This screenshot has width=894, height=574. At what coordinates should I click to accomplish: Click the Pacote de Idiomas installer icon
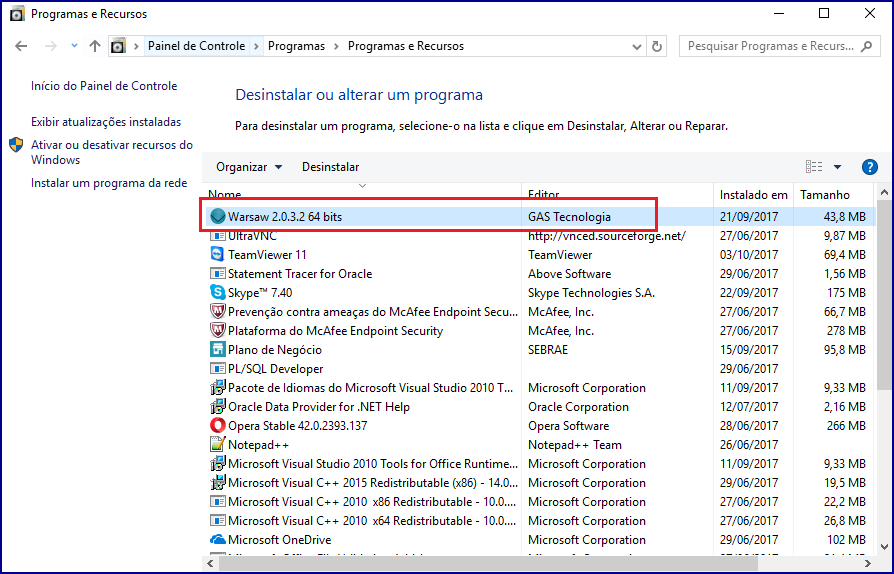[218, 388]
